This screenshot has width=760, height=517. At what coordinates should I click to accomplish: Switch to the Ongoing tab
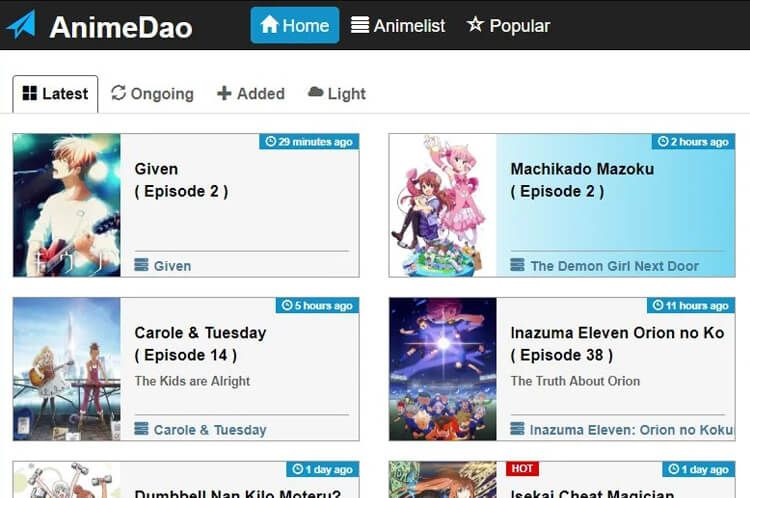(152, 94)
